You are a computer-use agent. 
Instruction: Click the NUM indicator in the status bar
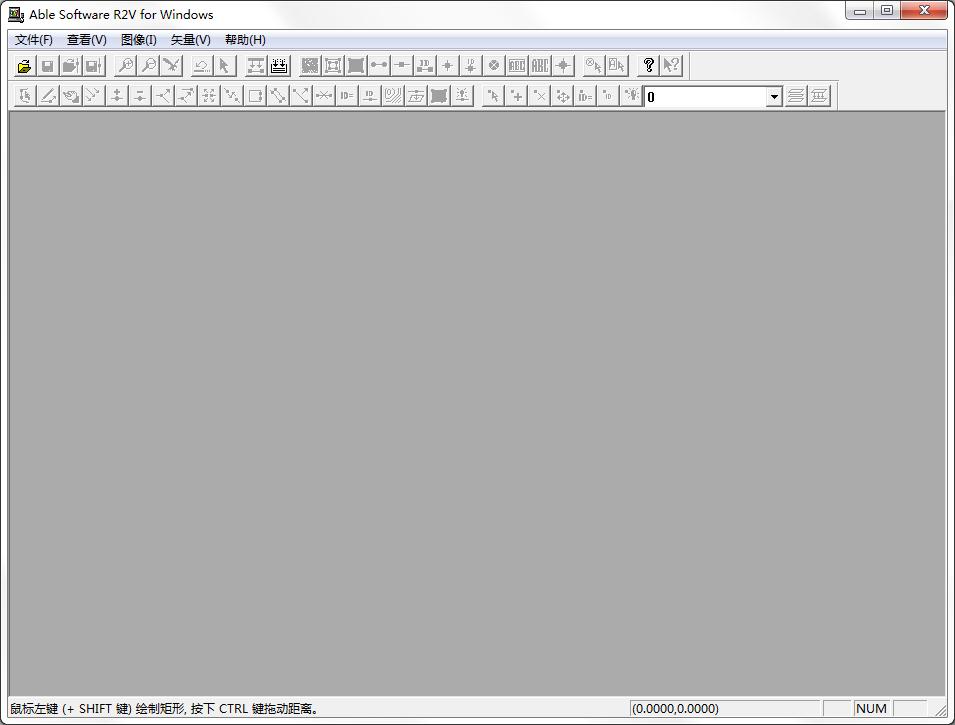[871, 707]
